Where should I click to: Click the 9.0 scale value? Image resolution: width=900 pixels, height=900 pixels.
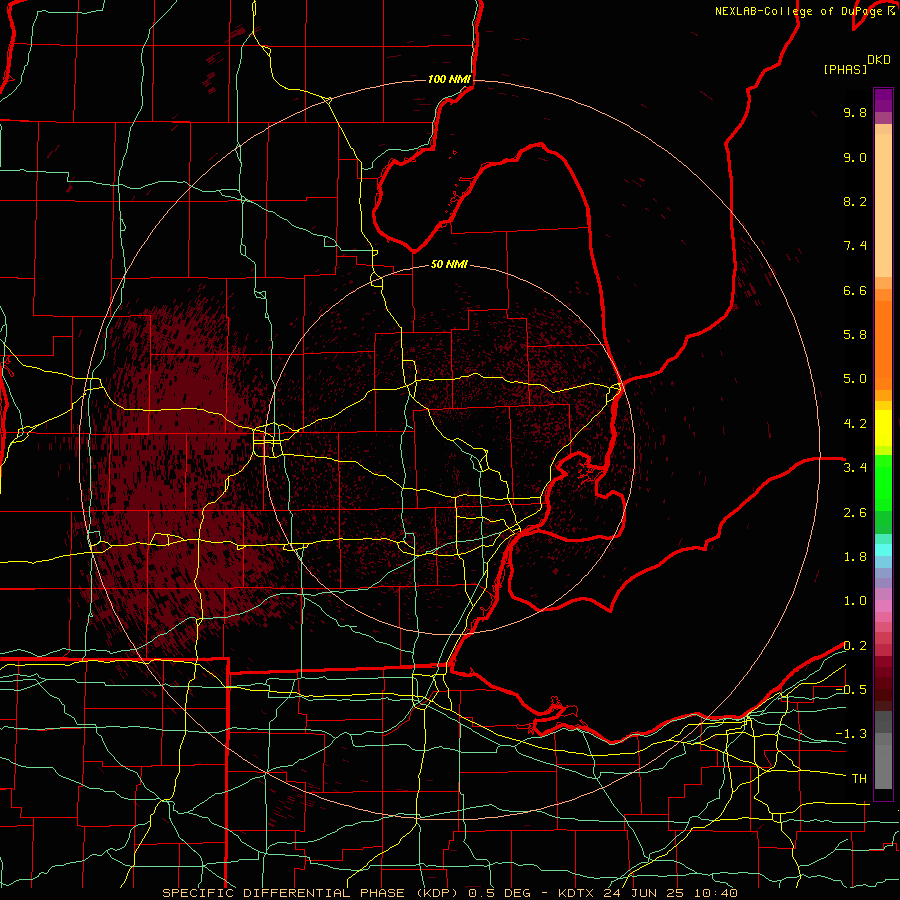855,157
